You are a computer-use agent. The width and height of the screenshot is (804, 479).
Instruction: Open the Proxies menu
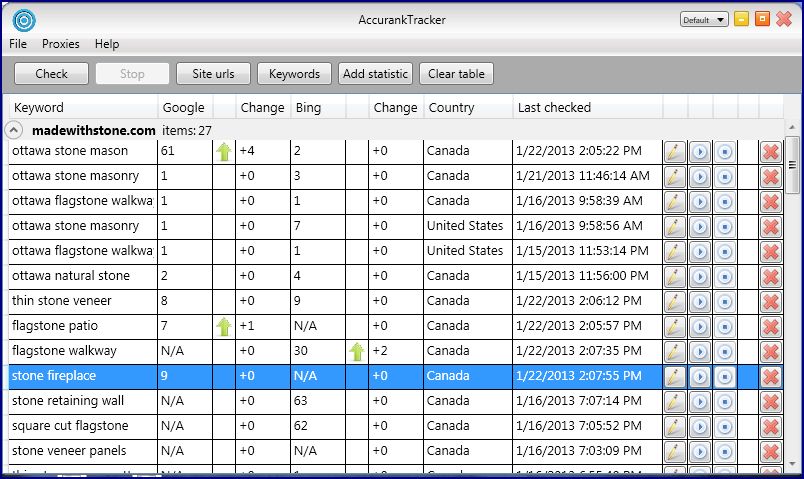point(61,44)
